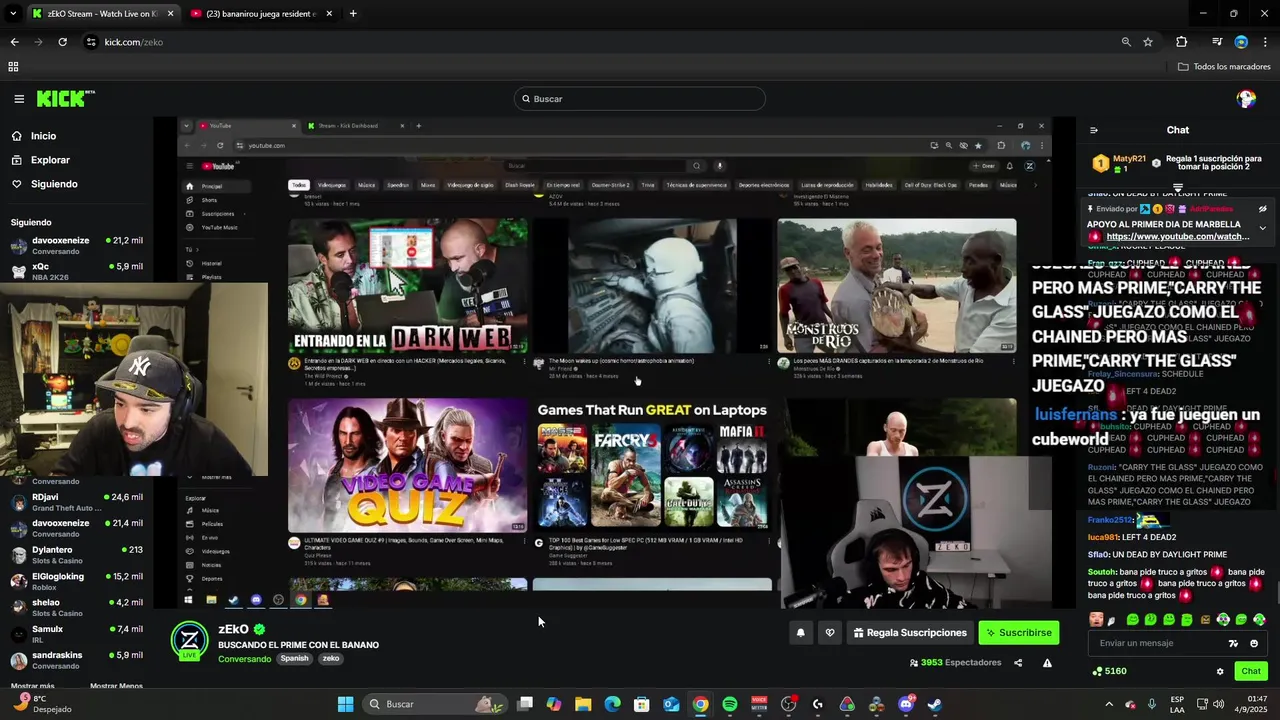Click the zeko tag under stream title

click(331, 659)
